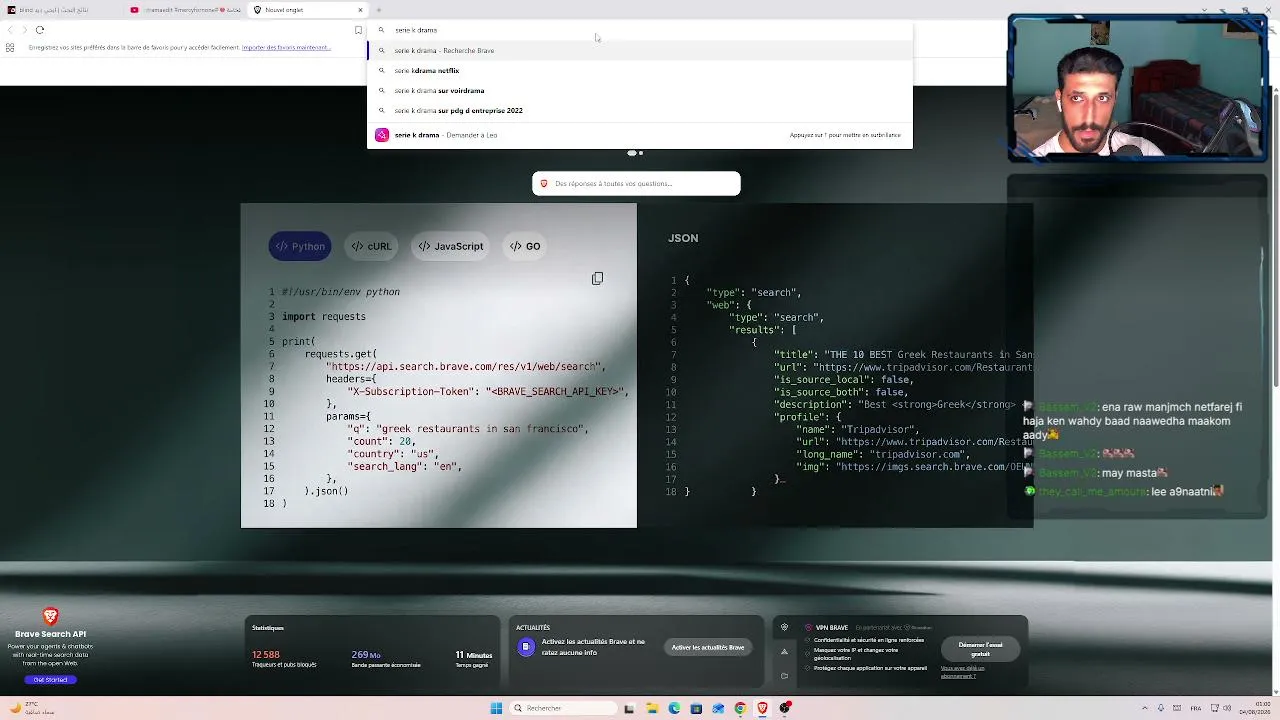The image size is (1280, 720).
Task: Click the address bar text 'serie k drama'
Action: [416, 30]
